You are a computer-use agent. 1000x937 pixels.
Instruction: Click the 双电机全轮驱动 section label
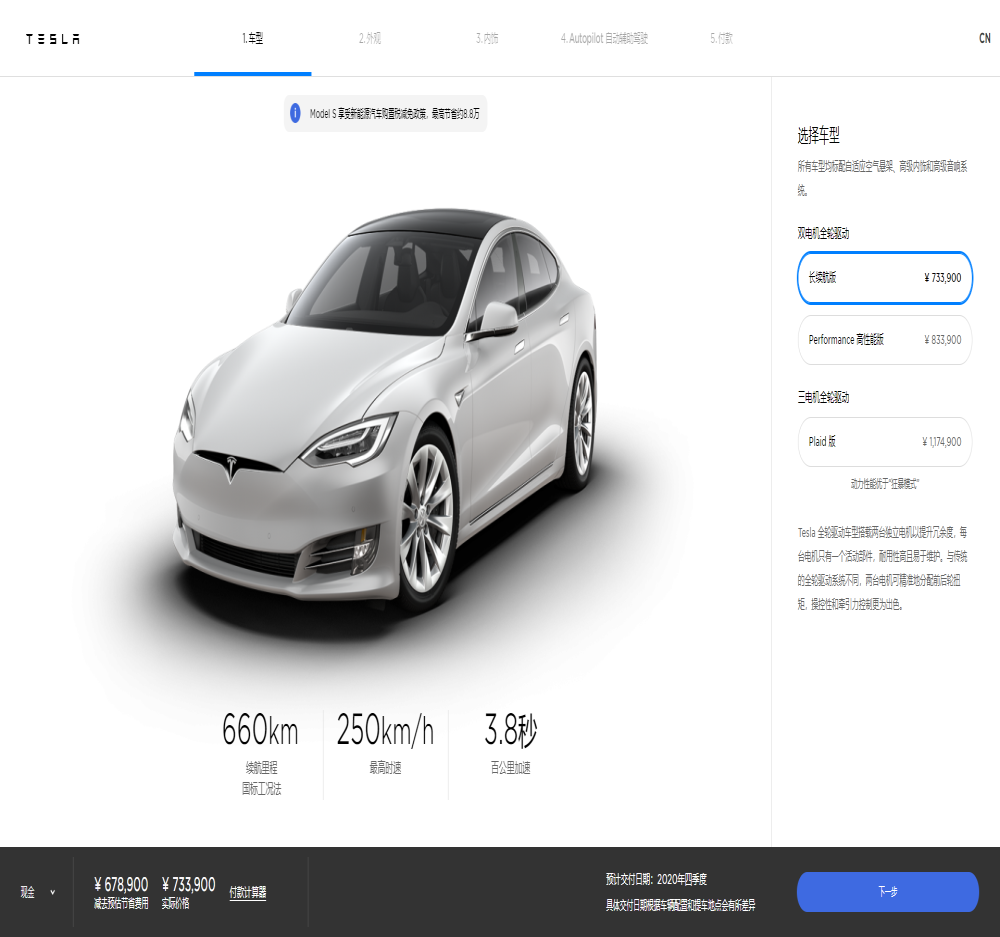[823, 233]
